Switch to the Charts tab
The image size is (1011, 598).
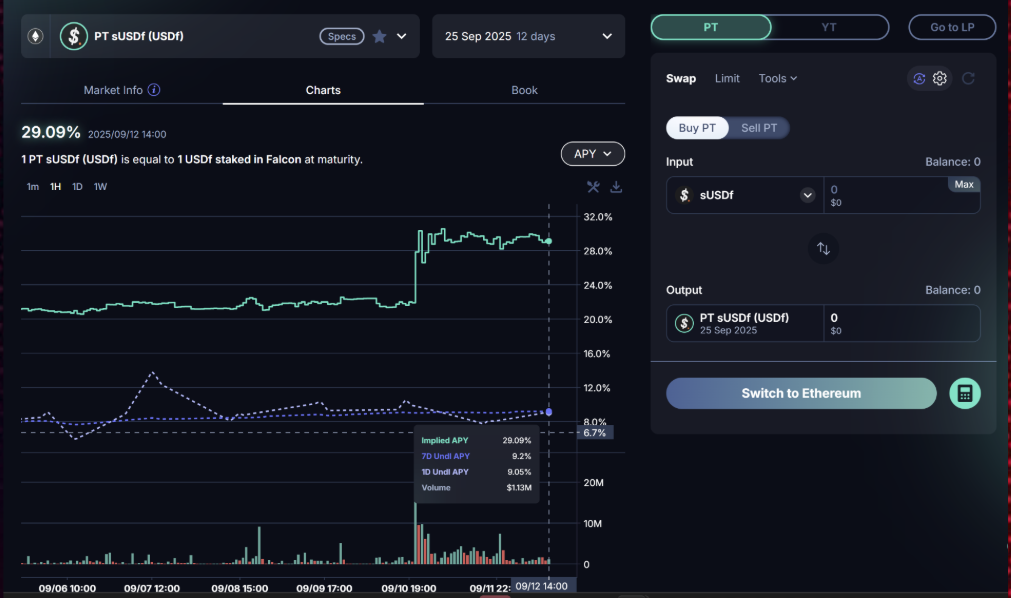(x=323, y=90)
